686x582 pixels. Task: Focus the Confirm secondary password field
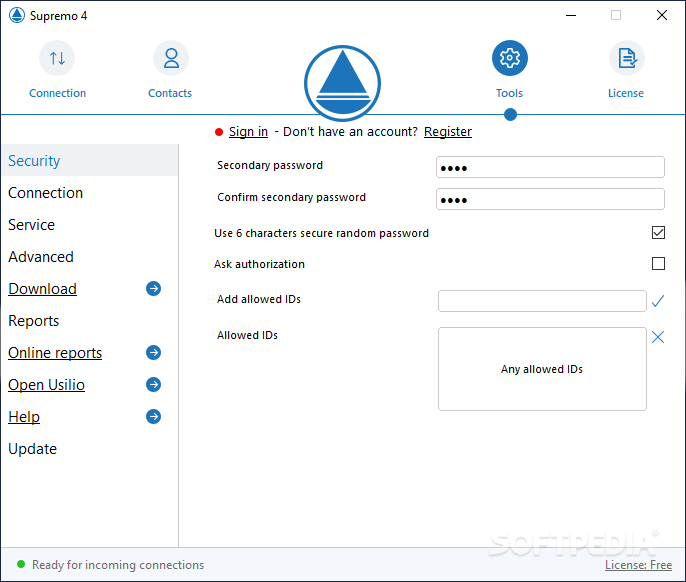pyautogui.click(x=550, y=199)
